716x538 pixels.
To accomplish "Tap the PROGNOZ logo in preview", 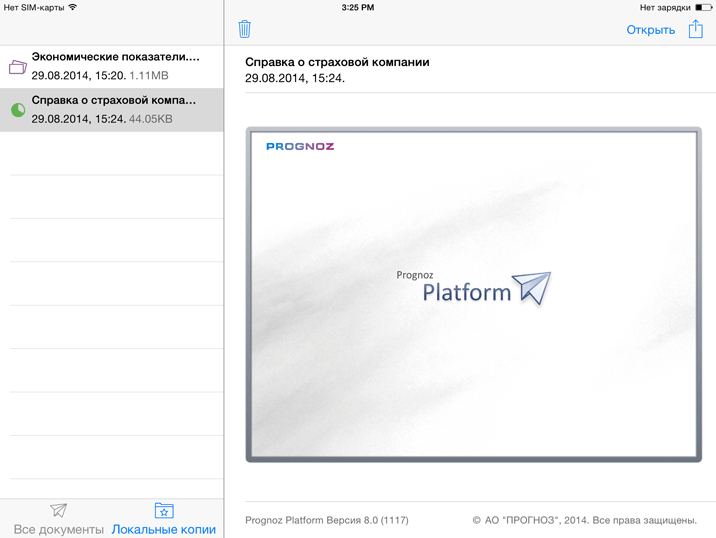I will click(x=300, y=146).
